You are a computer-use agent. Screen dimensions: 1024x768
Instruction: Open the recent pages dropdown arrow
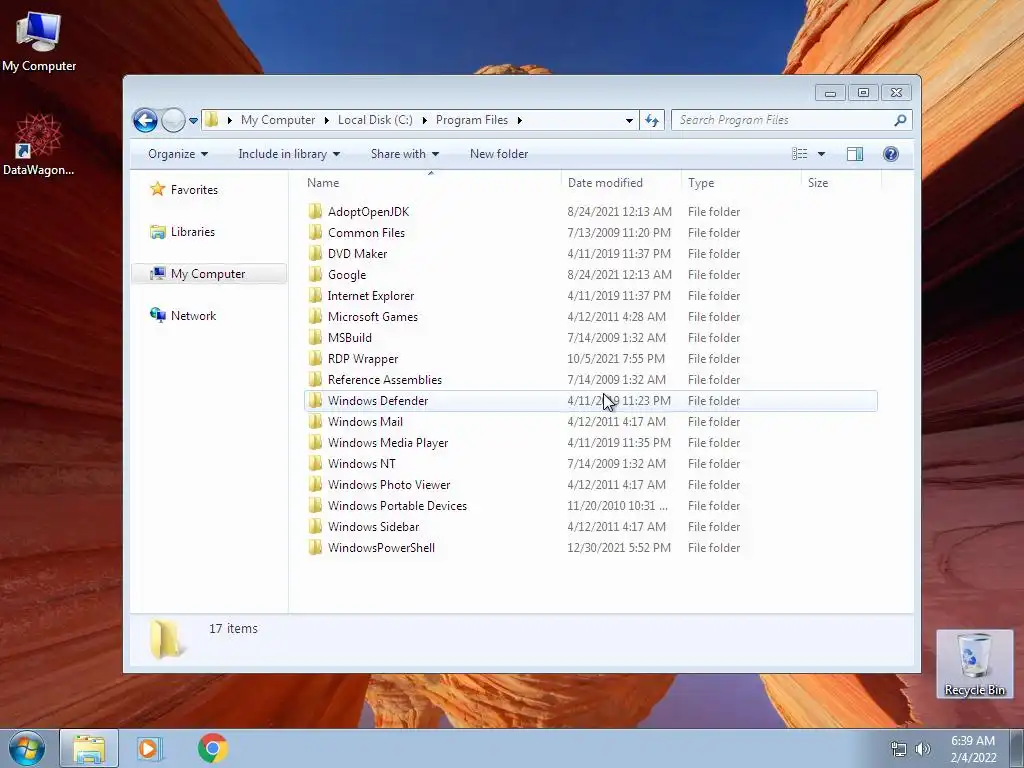(193, 120)
